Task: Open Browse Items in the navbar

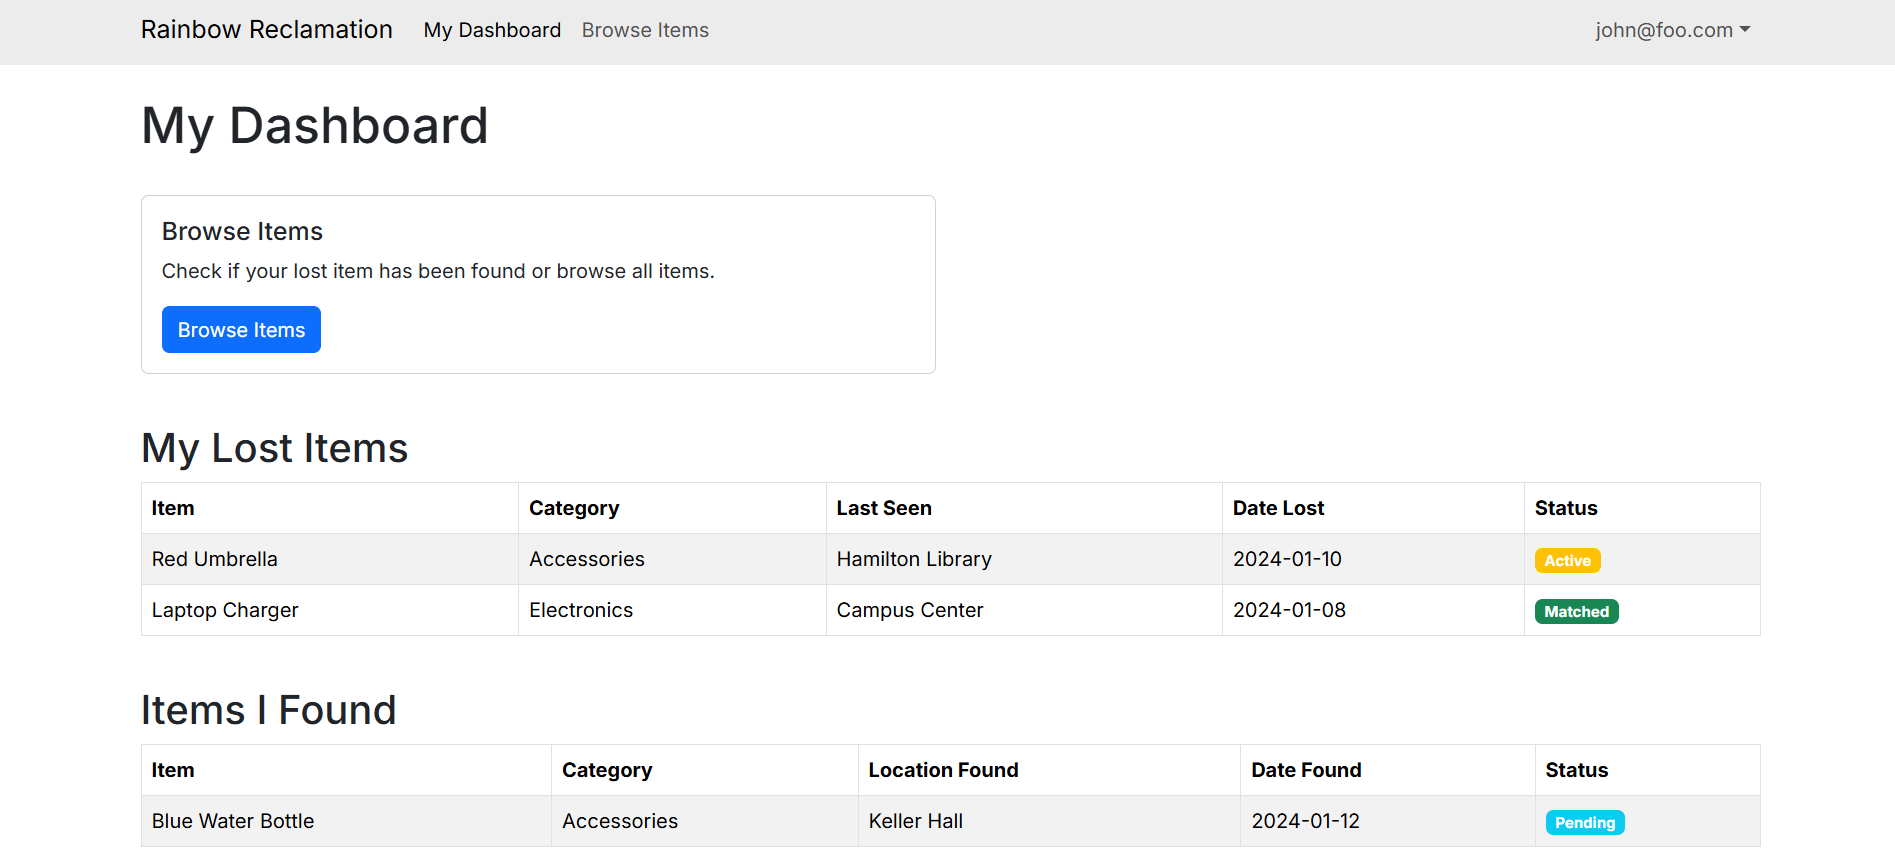Action: (645, 30)
